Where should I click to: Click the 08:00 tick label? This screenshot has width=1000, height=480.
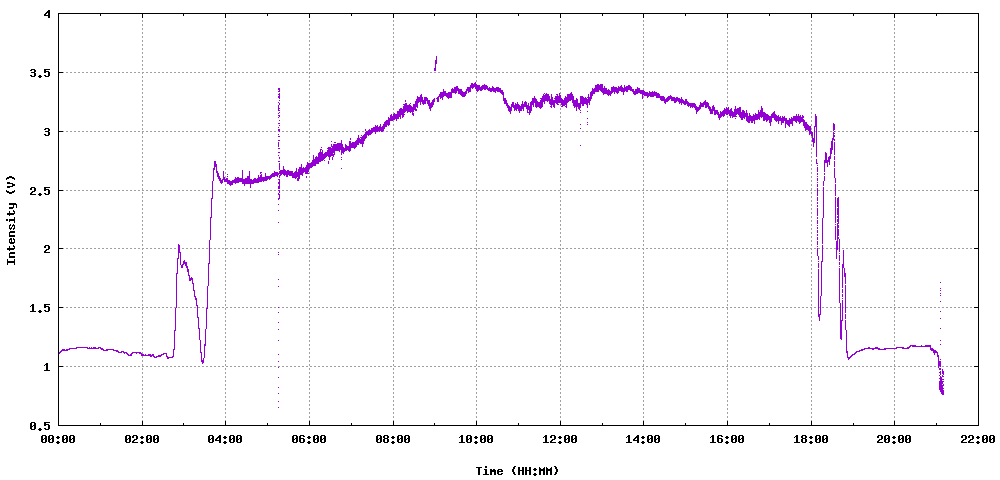[x=392, y=439]
